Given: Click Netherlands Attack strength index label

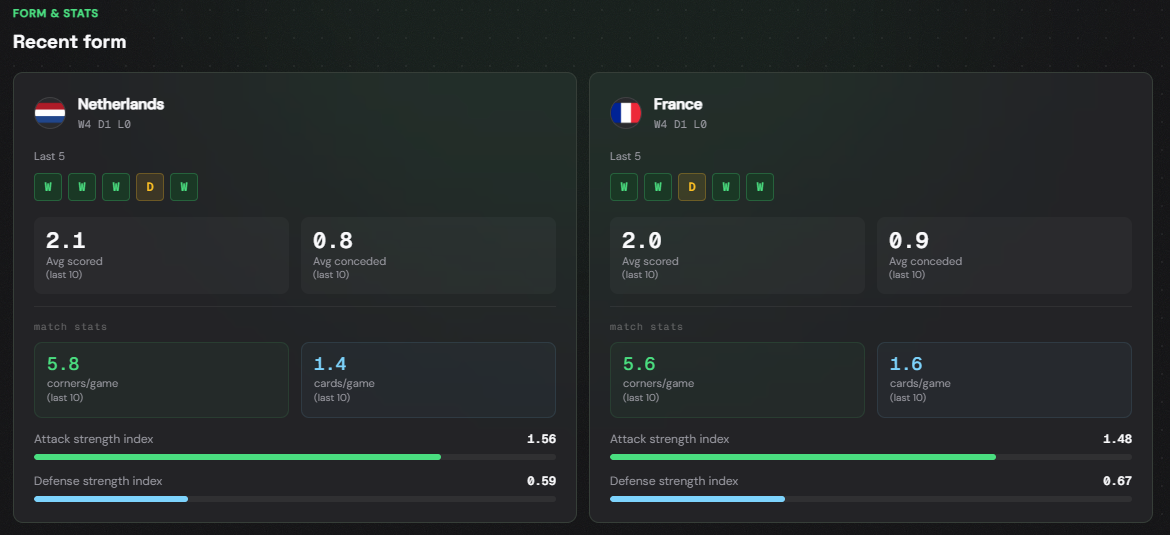Looking at the screenshot, I should (x=94, y=439).
